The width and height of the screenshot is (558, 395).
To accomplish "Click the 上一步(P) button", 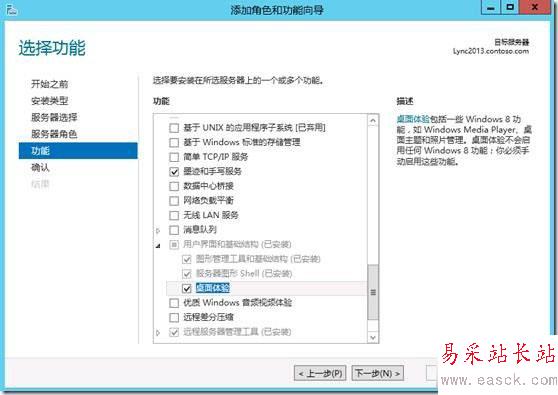I will pyautogui.click(x=320, y=373).
